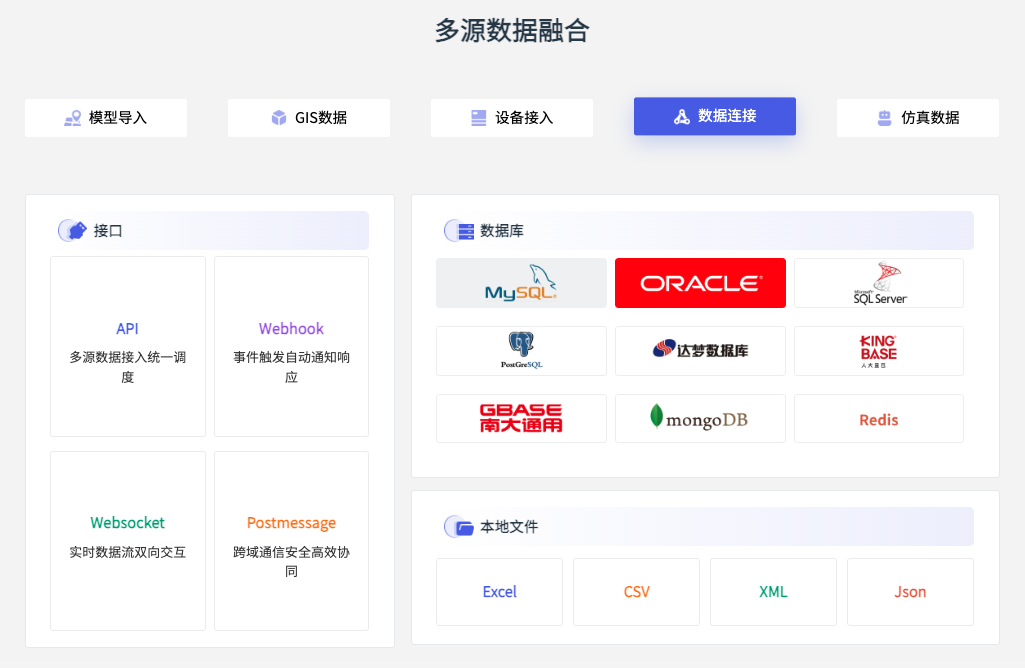Pick the GBASE 南大通用 logo
Image resolution: width=1025 pixels, height=668 pixels.
click(521, 418)
